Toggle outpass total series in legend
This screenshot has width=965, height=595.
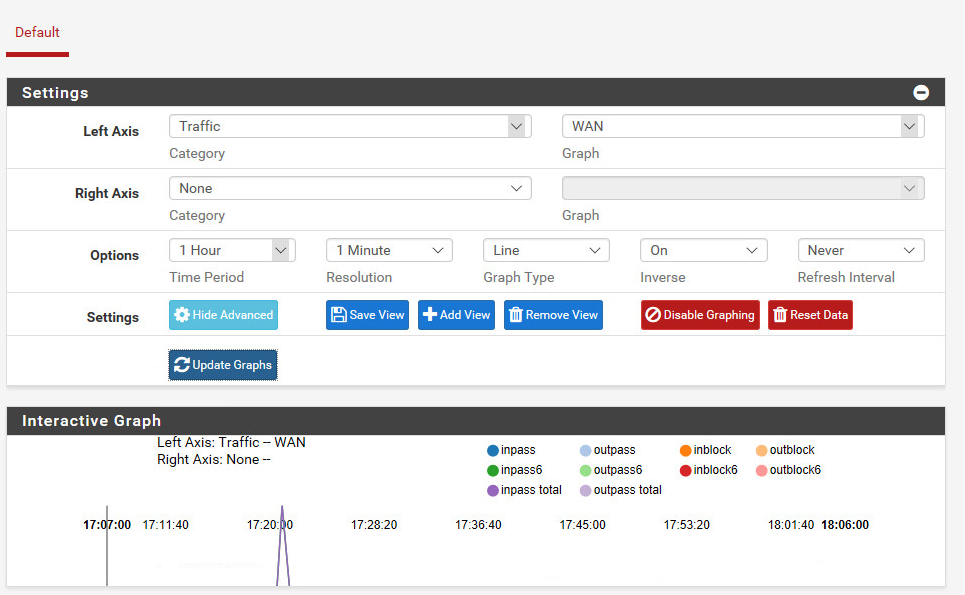(x=621, y=490)
